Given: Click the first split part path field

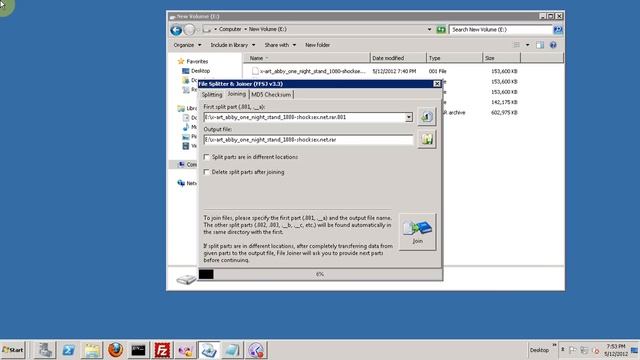Looking at the screenshot, I should click(304, 117).
